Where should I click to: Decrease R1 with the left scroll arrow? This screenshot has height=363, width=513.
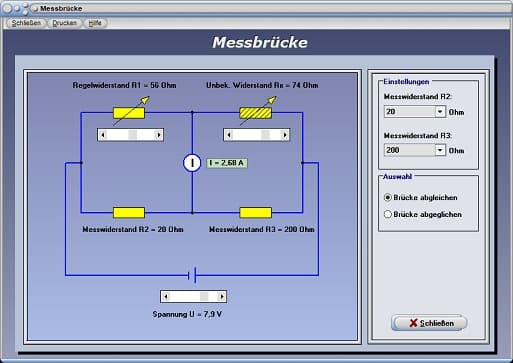tap(103, 135)
